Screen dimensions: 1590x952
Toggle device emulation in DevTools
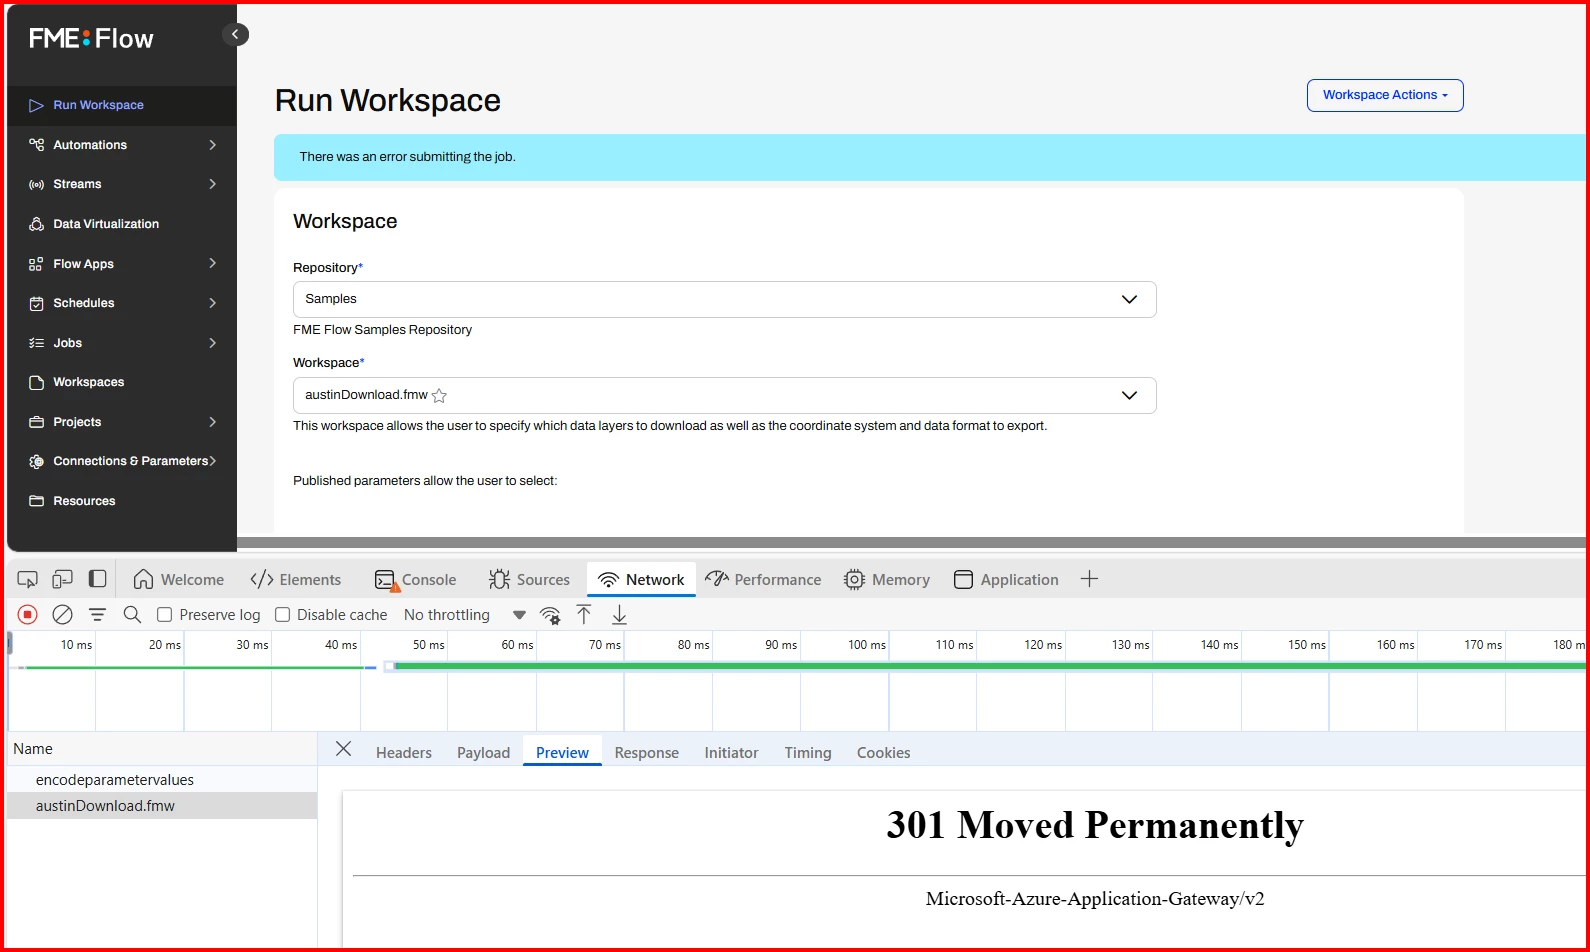62,579
